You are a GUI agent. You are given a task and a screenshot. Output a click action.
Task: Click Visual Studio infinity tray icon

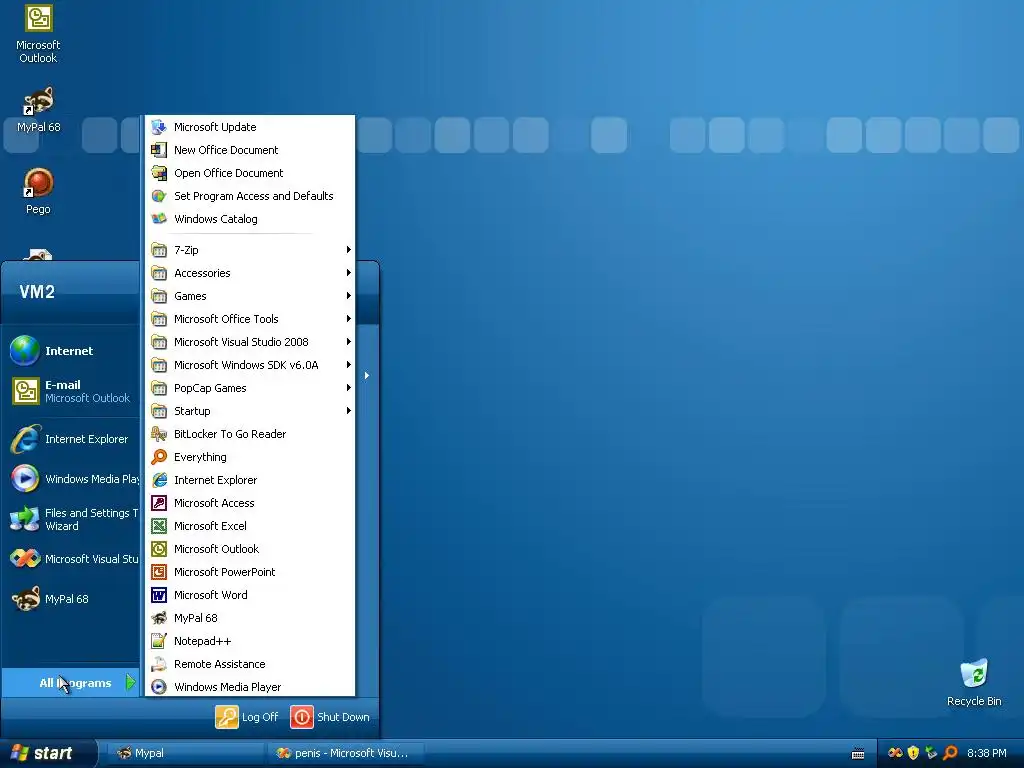tap(895, 753)
